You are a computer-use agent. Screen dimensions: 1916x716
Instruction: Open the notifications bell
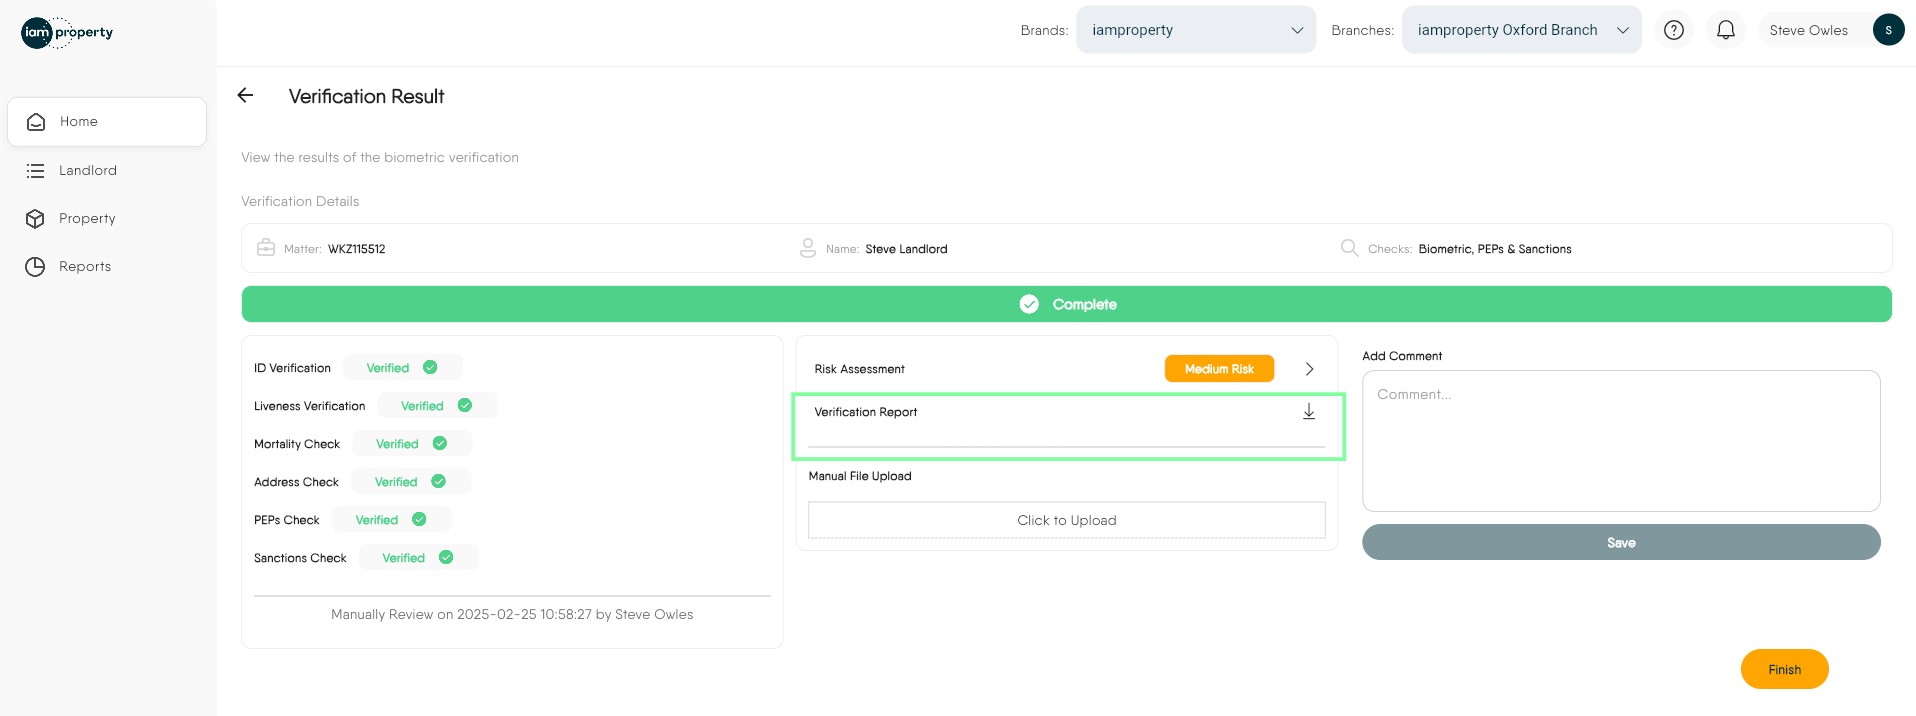tap(1725, 30)
